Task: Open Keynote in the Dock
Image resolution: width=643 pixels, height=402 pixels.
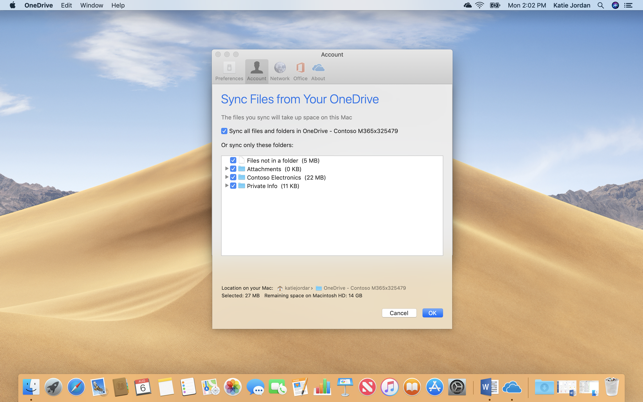Action: (345, 387)
